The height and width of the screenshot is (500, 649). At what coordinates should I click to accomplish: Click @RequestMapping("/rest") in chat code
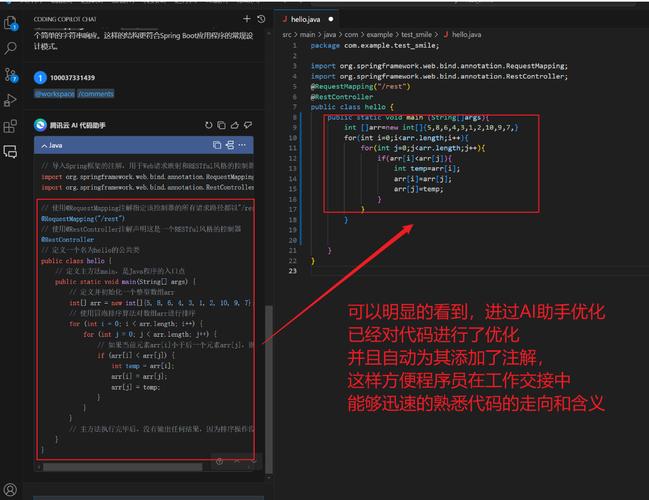click(83, 219)
